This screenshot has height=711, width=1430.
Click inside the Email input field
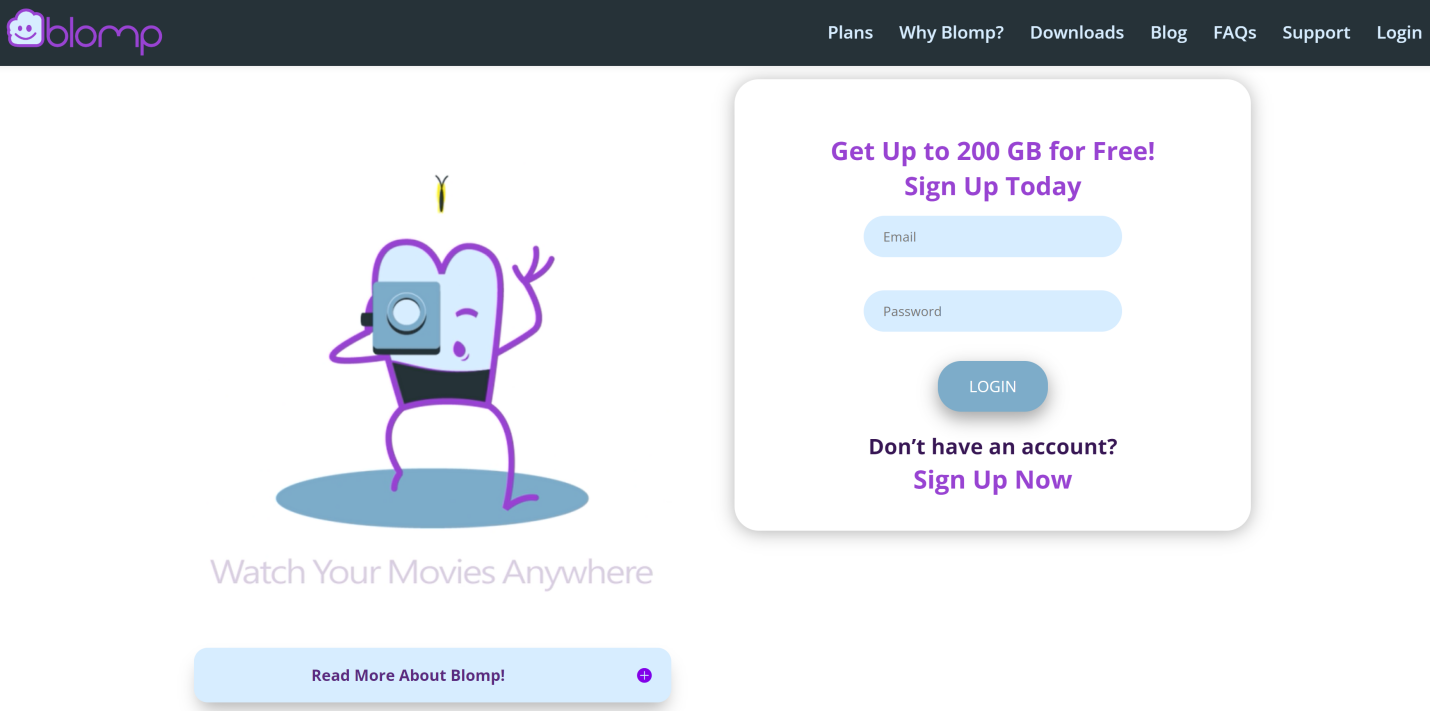click(992, 236)
